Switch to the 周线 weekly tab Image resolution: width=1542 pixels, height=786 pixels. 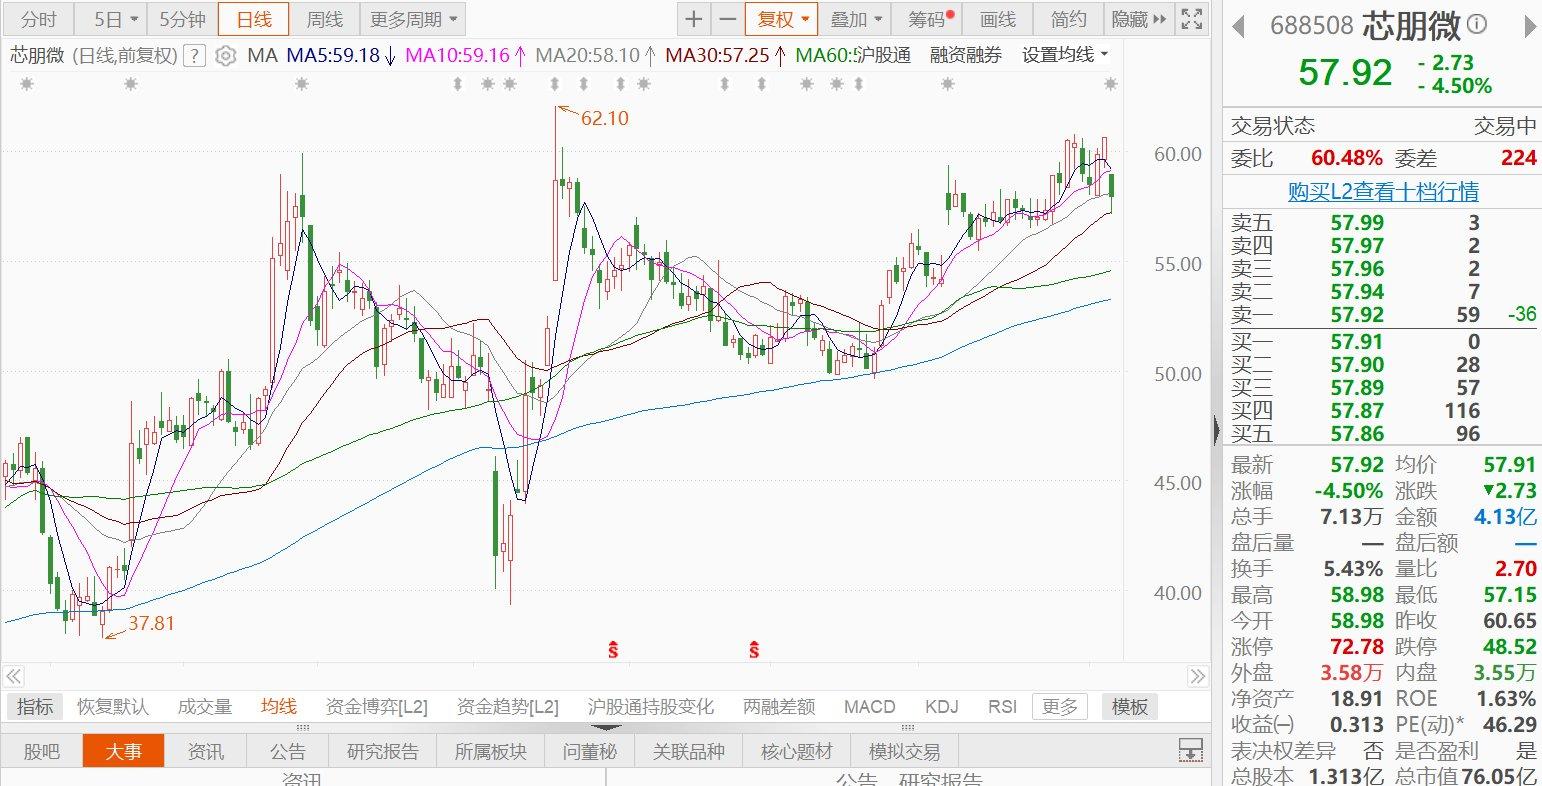(x=324, y=19)
